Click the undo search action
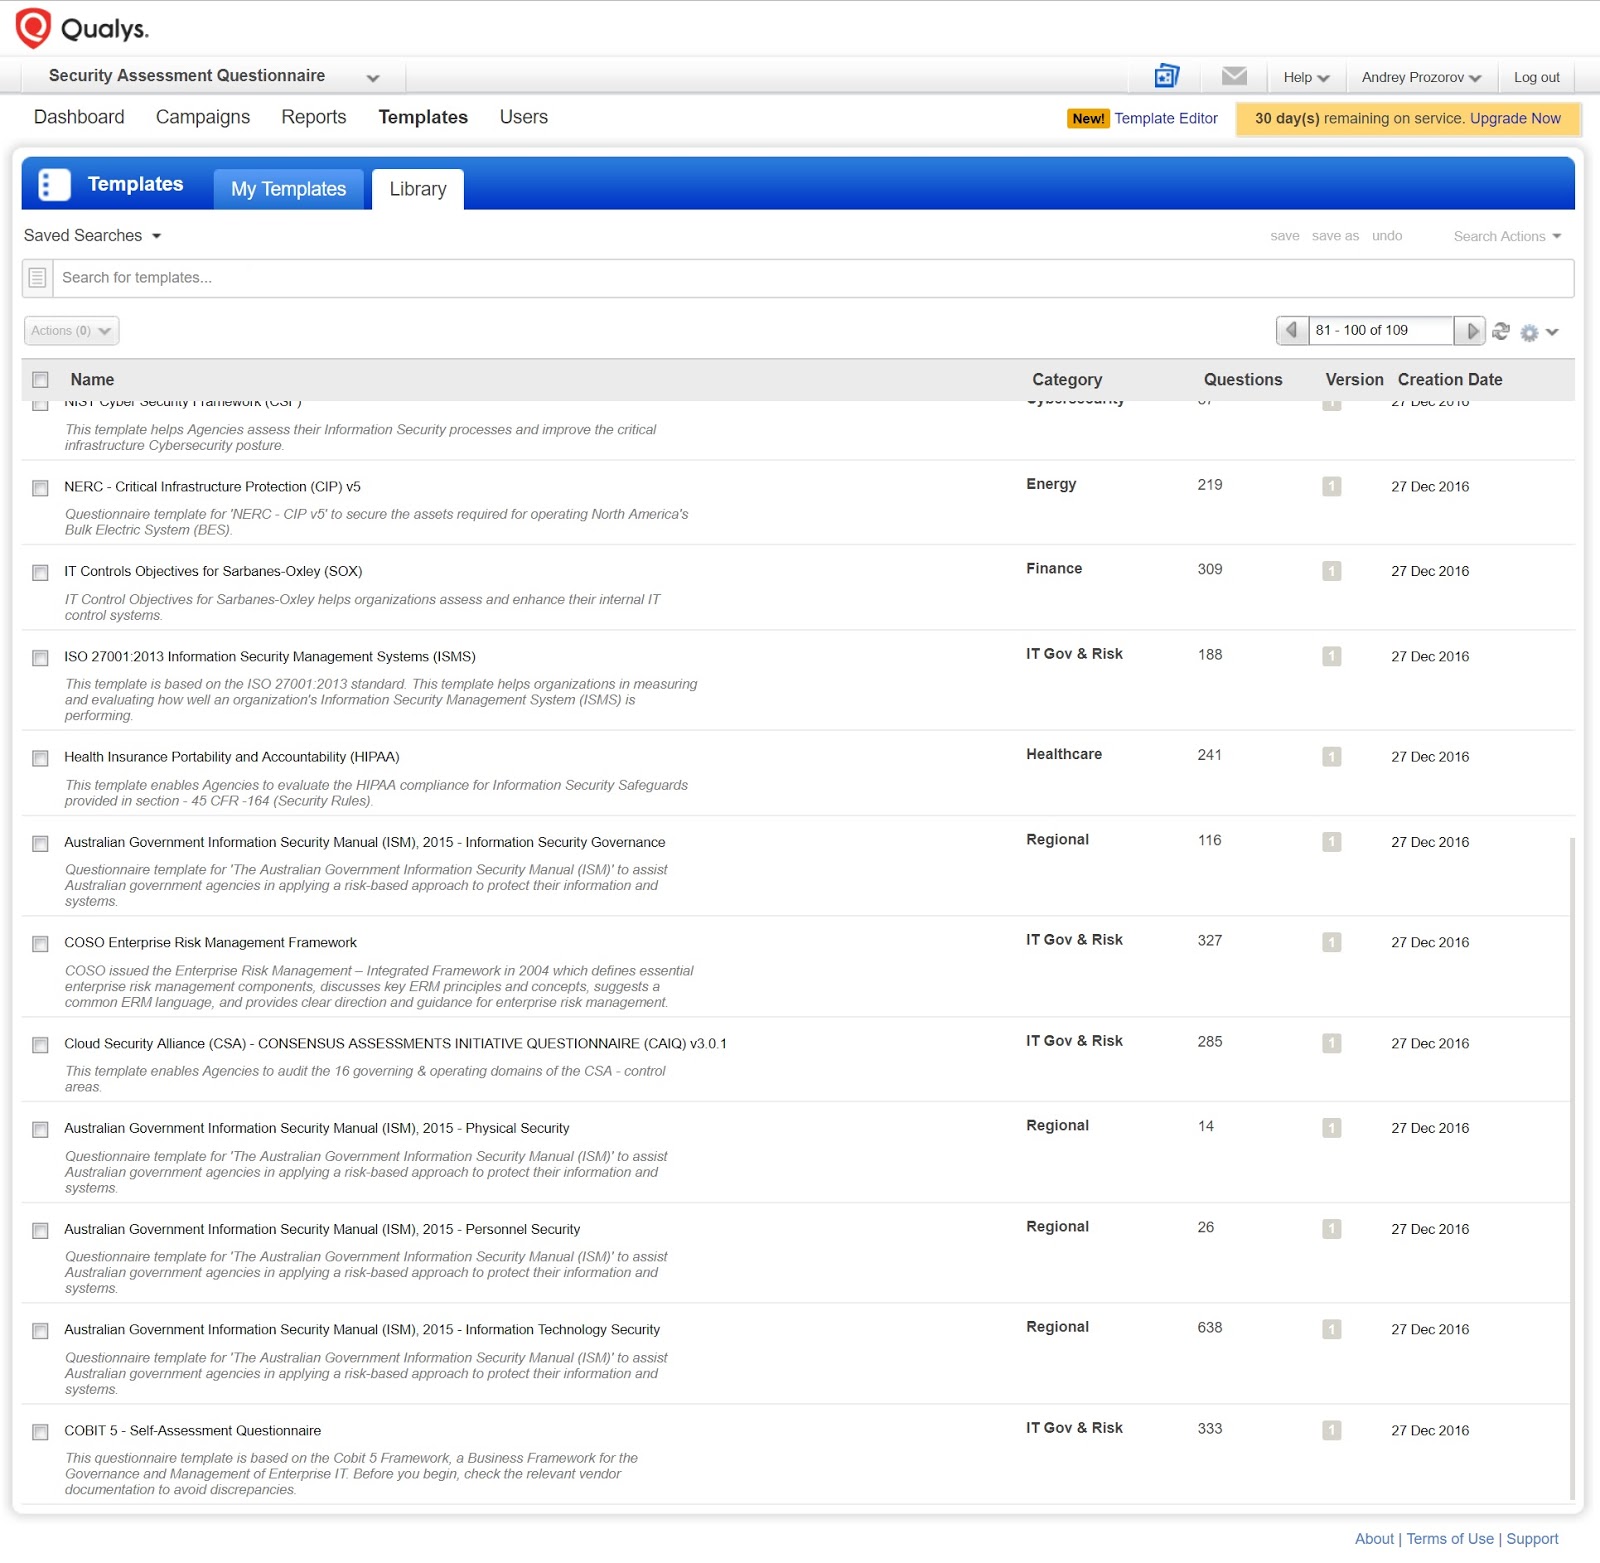1600x1563 pixels. (1387, 236)
